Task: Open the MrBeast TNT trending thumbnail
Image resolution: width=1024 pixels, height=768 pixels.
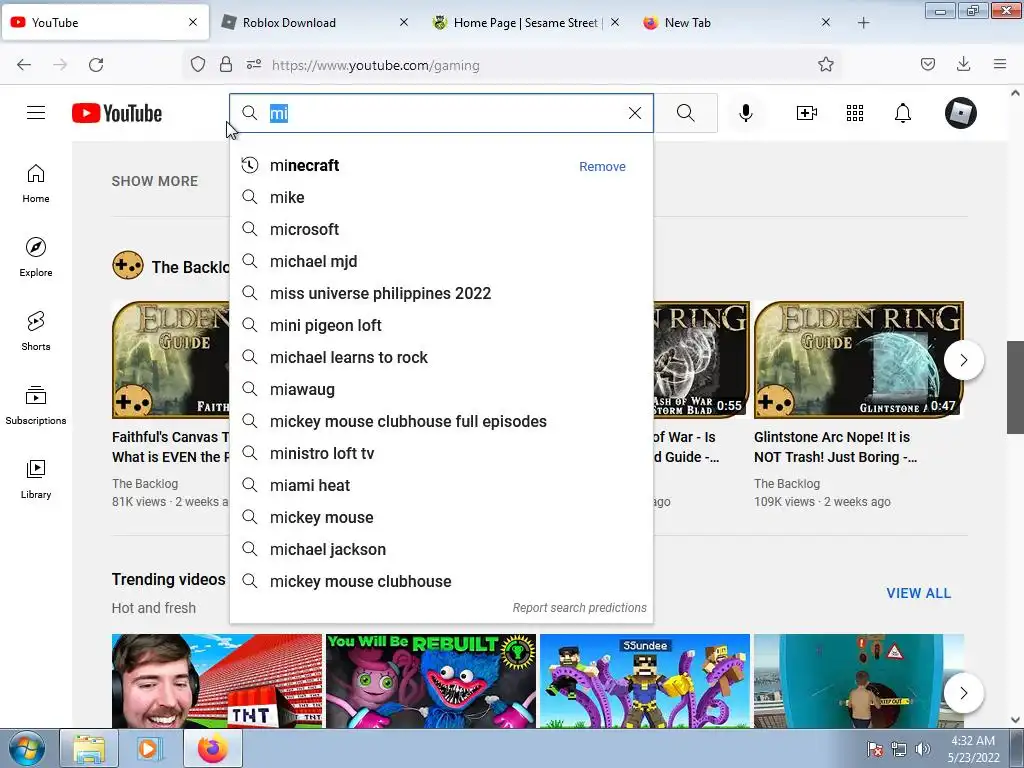Action: [217, 681]
